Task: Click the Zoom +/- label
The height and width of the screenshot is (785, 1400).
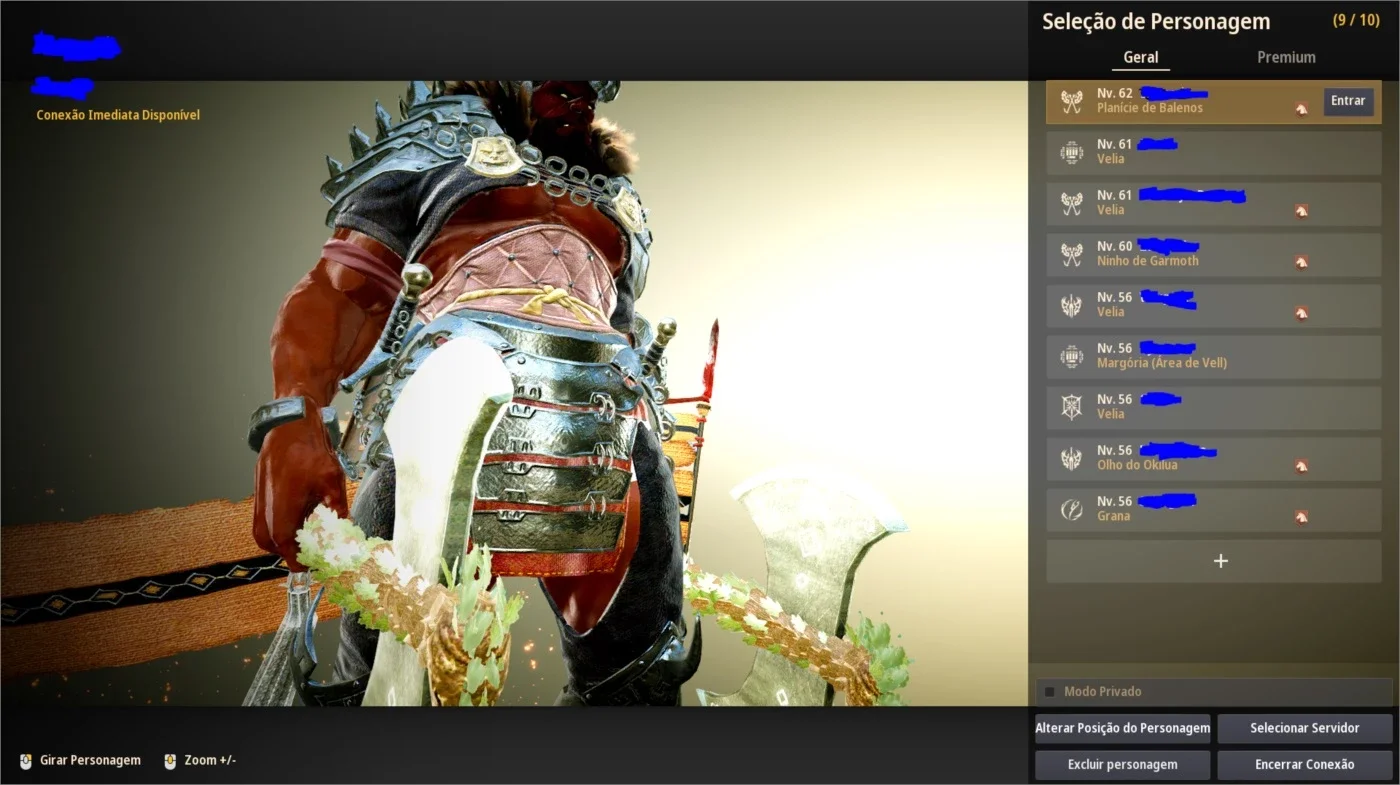Action: [210, 760]
